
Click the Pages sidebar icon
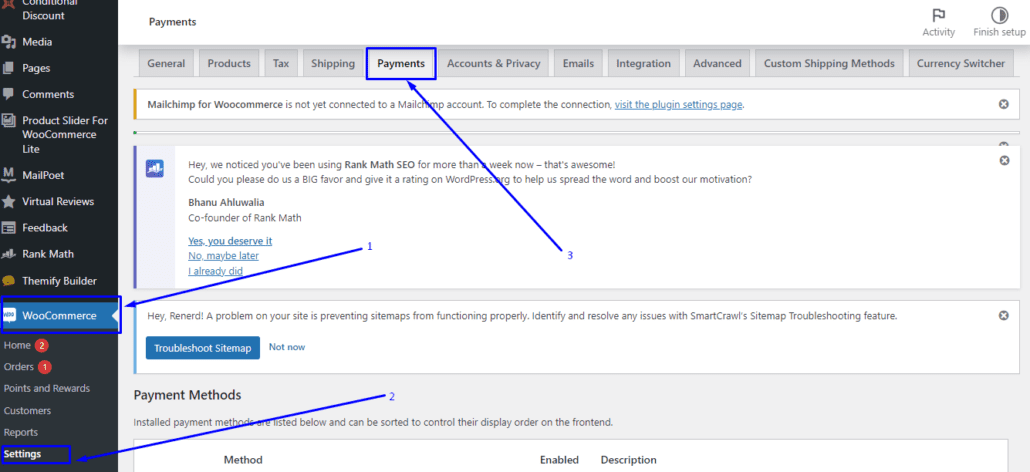9,68
